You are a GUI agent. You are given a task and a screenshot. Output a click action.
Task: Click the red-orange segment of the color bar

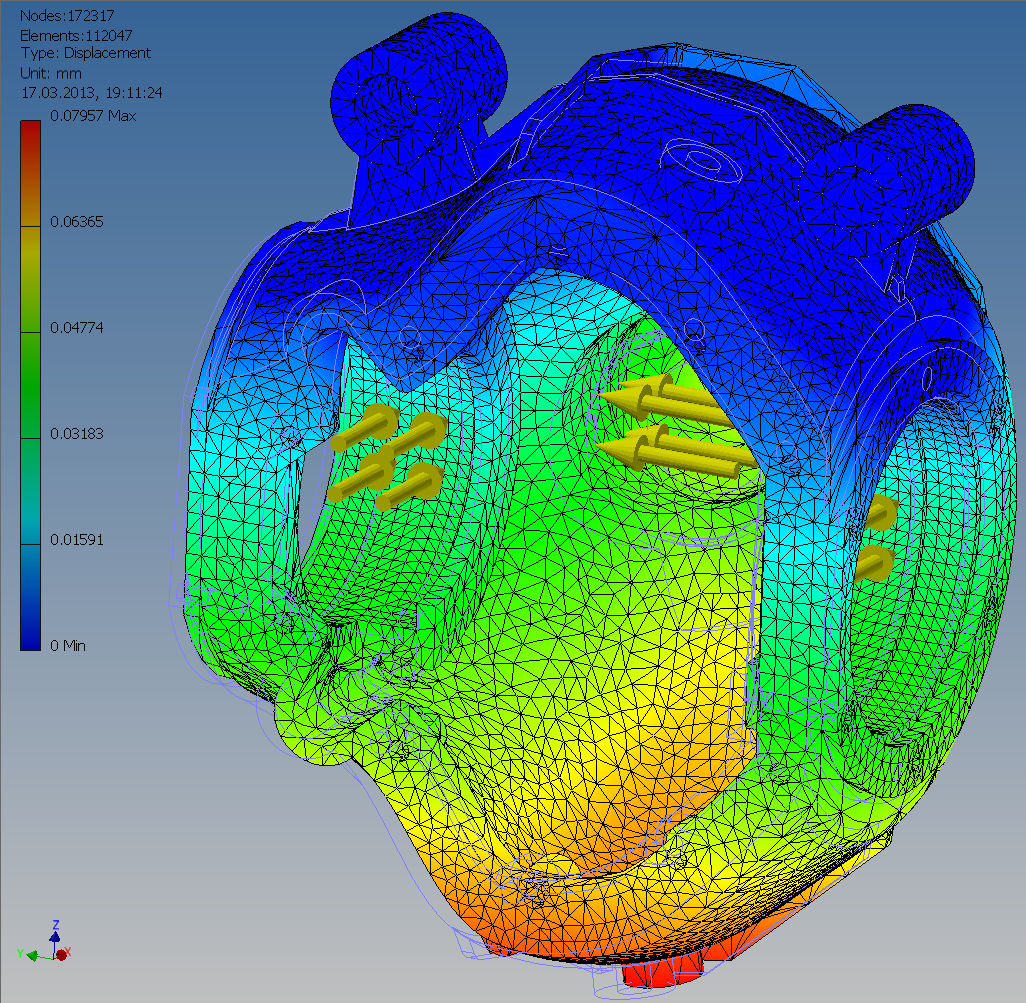[30, 173]
